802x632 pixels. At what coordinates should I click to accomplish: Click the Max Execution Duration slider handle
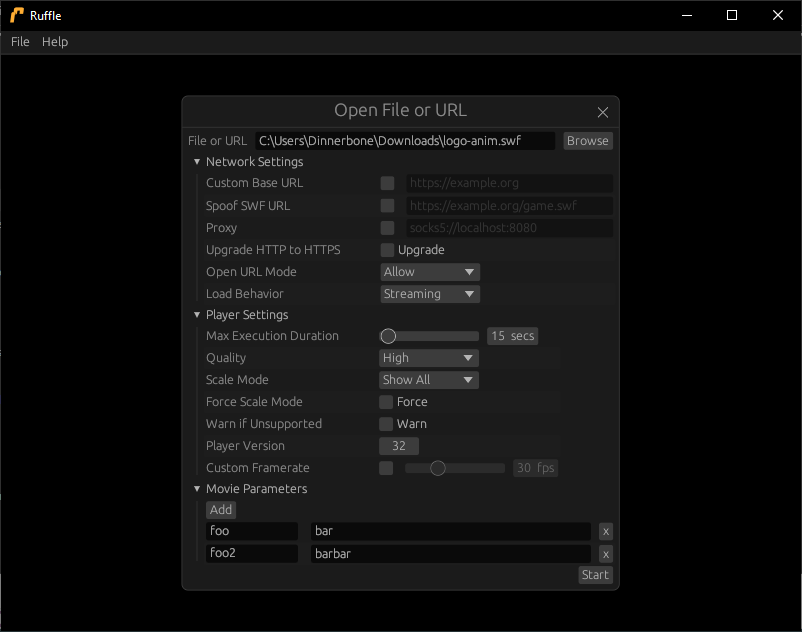(x=388, y=336)
